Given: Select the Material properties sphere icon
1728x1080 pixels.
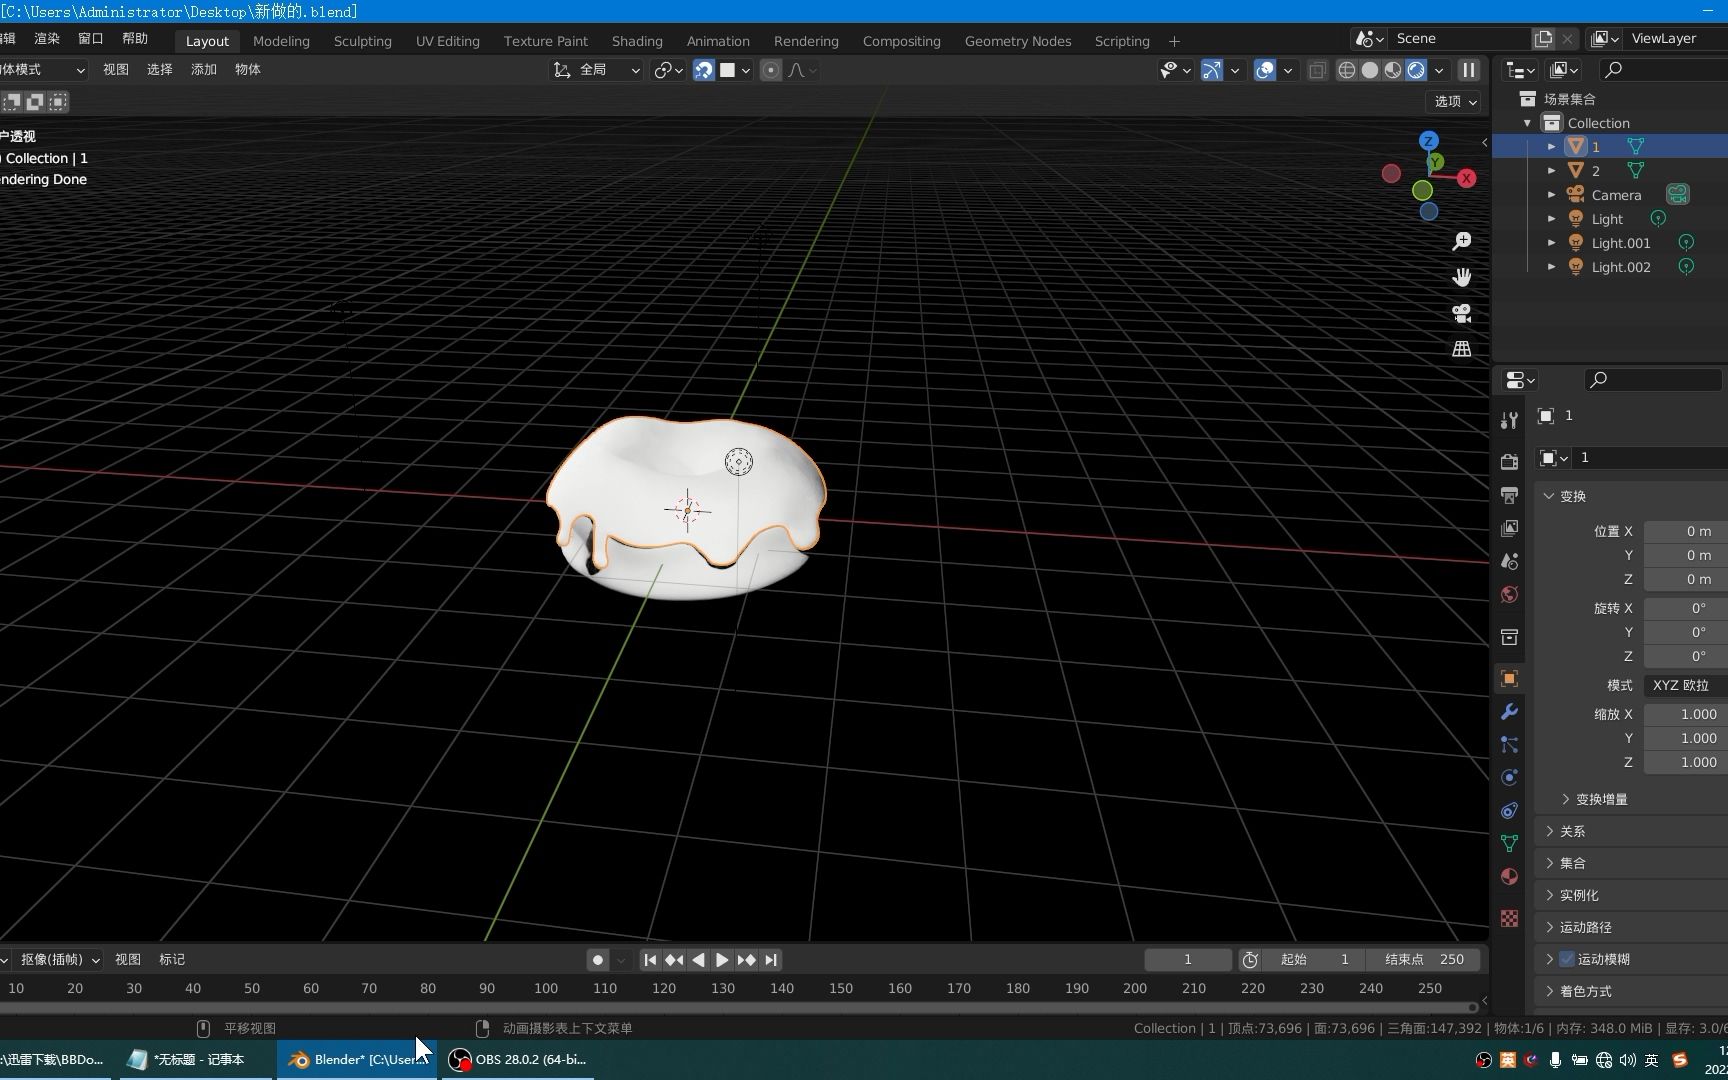Looking at the screenshot, I should [x=1509, y=877].
